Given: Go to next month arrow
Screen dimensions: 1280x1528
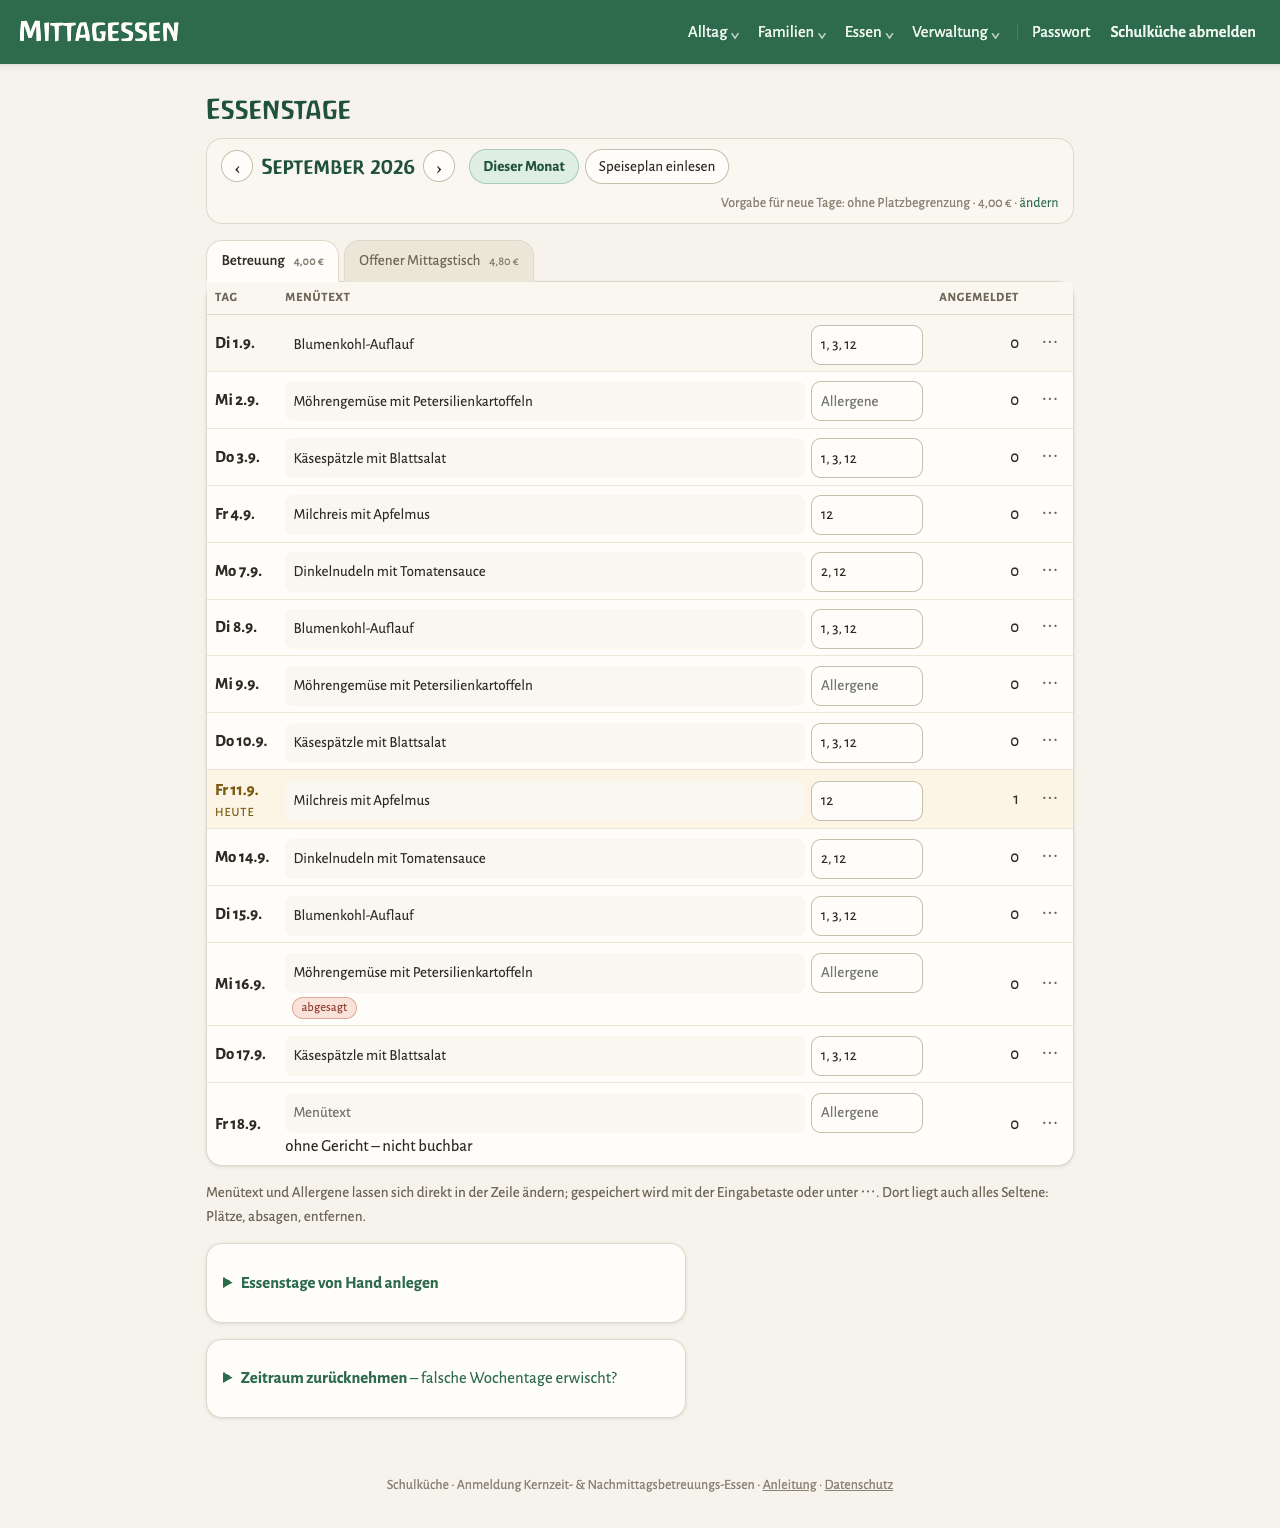Looking at the screenshot, I should pyautogui.click(x=439, y=167).
